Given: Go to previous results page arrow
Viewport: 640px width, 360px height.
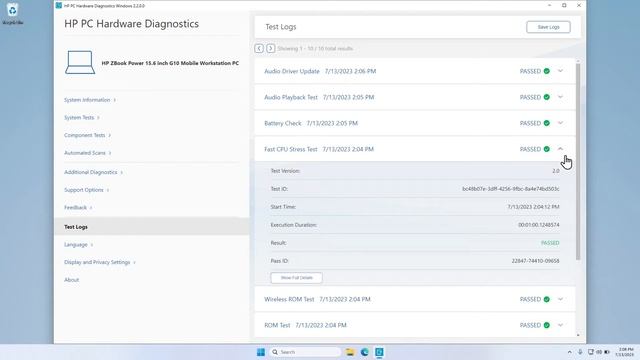Looking at the screenshot, I should point(259,48).
